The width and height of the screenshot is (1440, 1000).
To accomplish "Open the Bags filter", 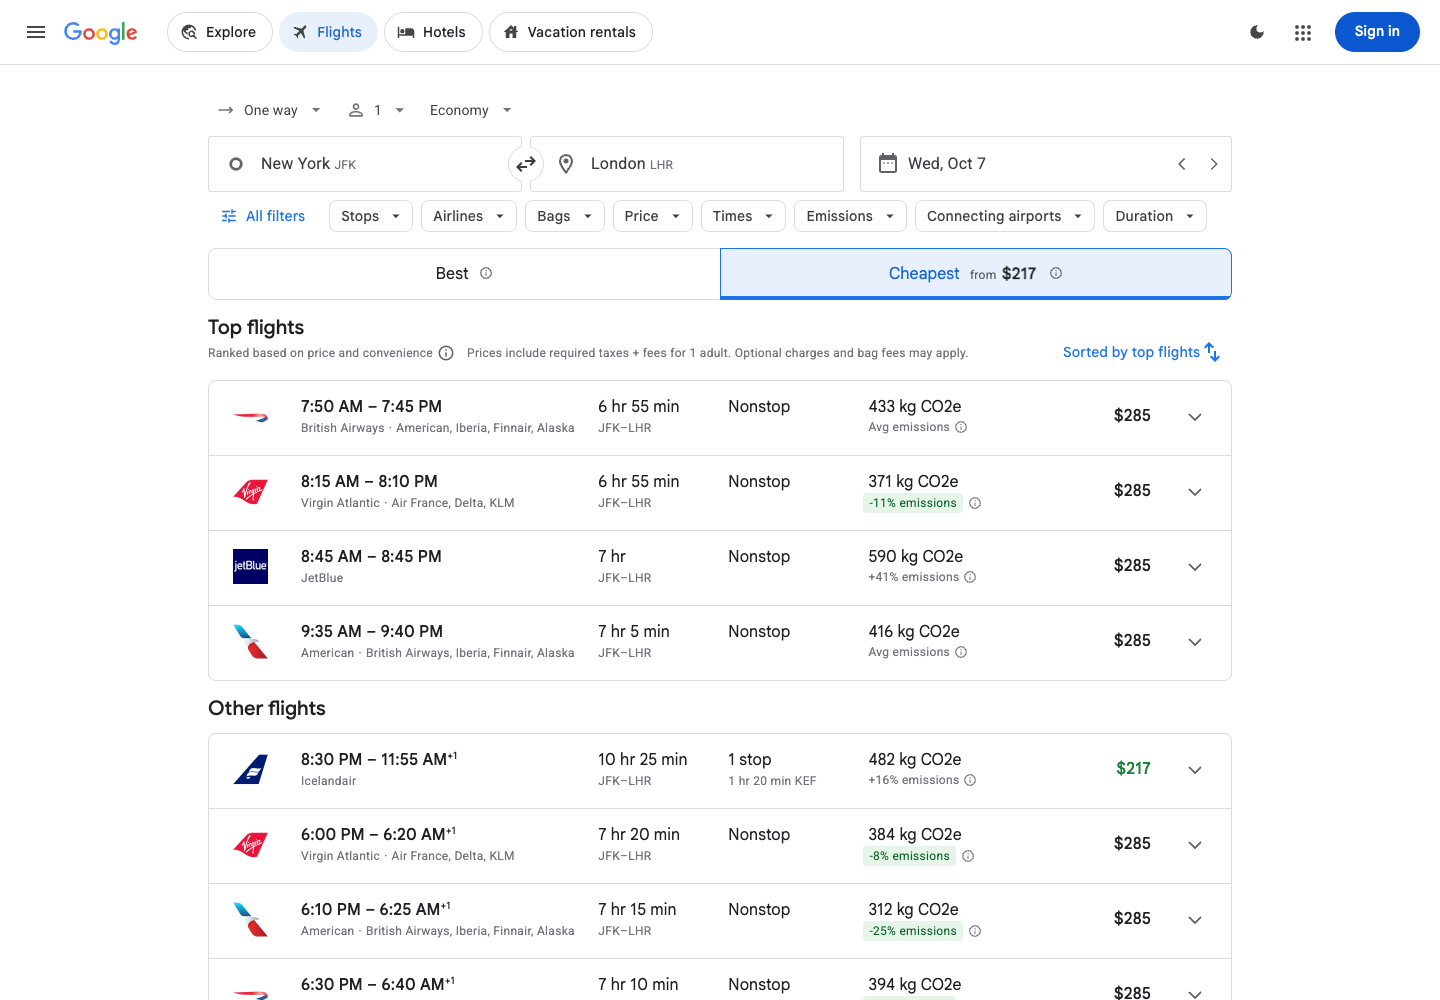I will point(565,216).
